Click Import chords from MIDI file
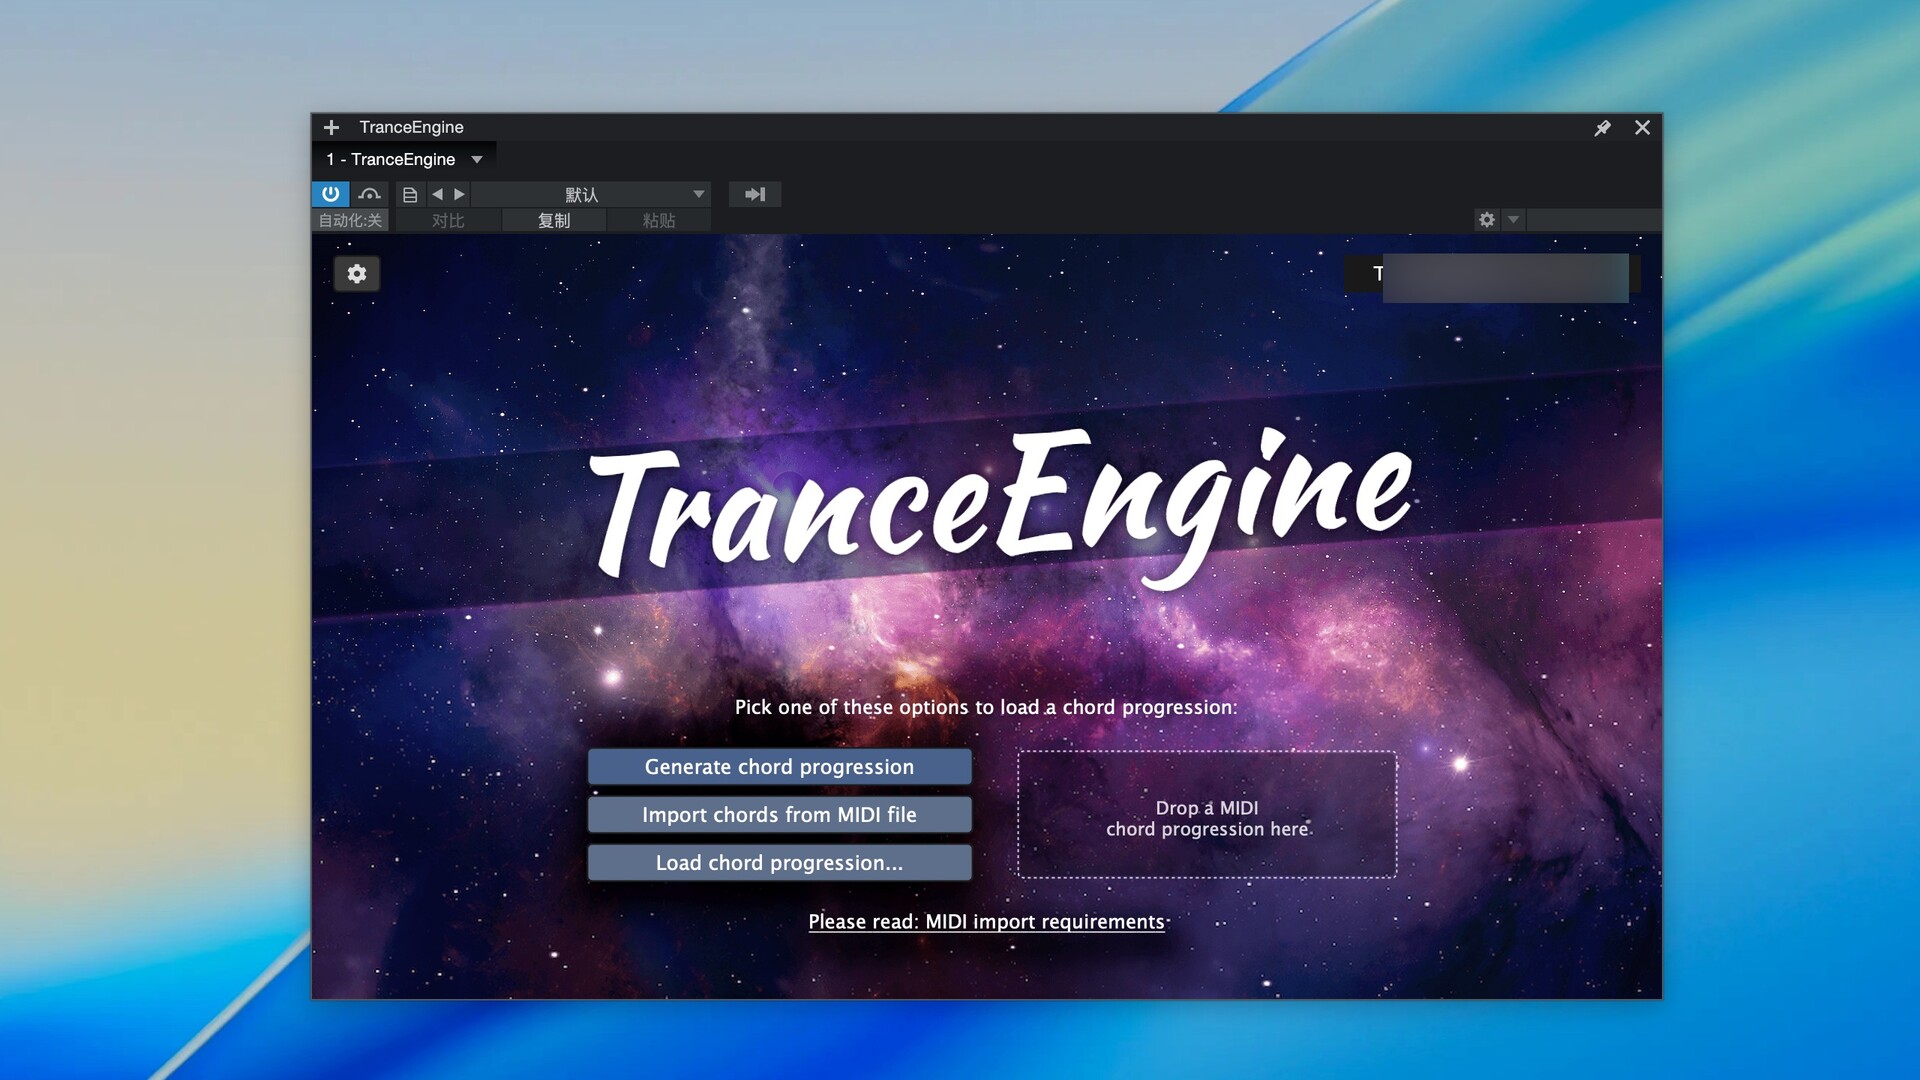 (x=779, y=815)
